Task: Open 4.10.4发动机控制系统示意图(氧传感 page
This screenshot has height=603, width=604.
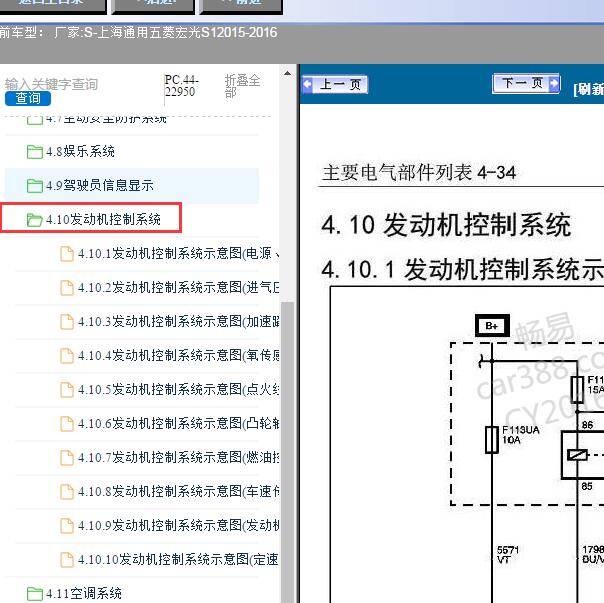Action: 179,355
